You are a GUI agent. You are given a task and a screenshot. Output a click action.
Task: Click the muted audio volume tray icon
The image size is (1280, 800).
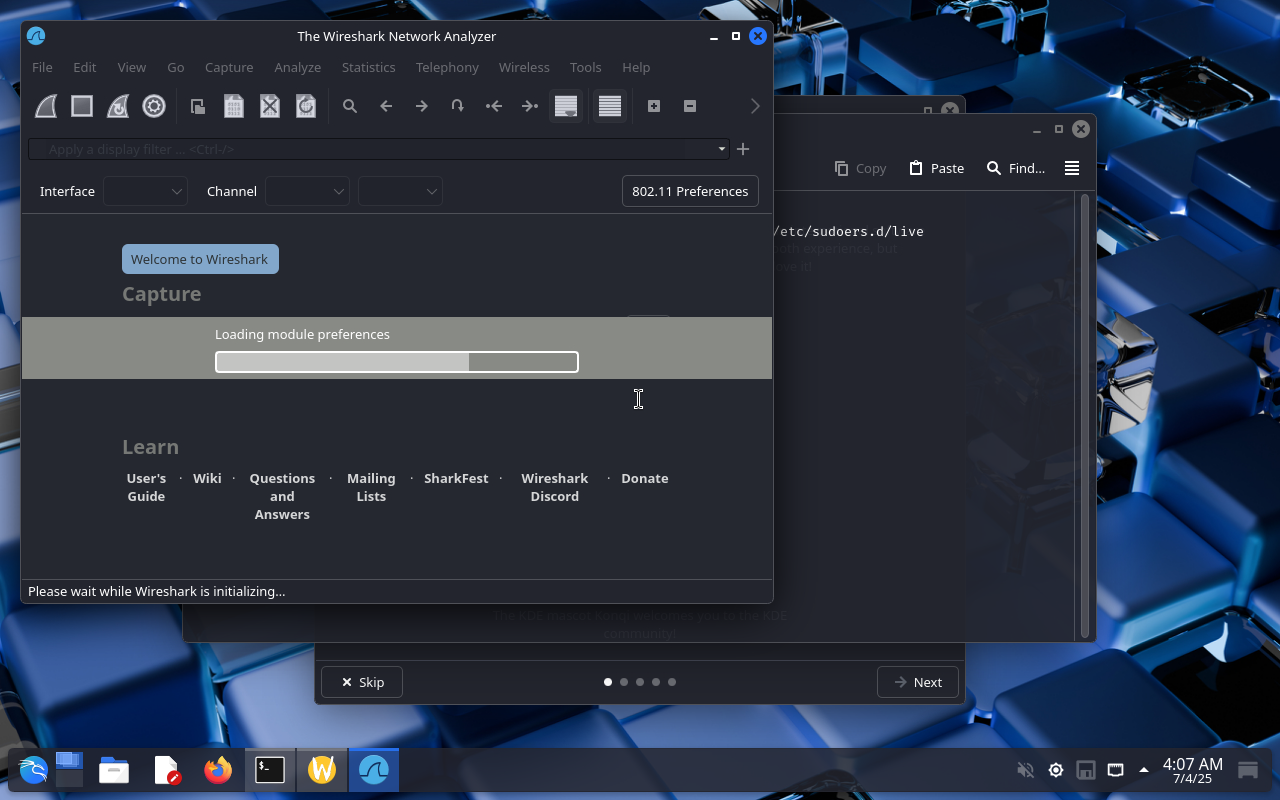click(1025, 770)
